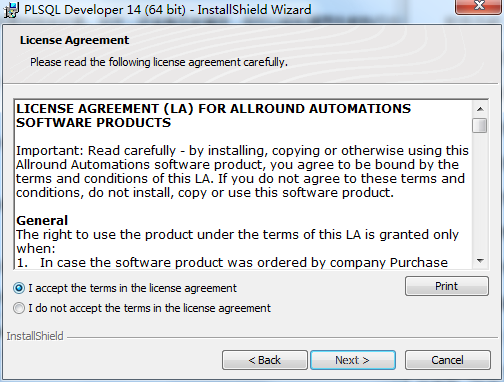This screenshot has width=504, height=382.
Task: Click the license scrollbar thumb
Action: [x=480, y=126]
